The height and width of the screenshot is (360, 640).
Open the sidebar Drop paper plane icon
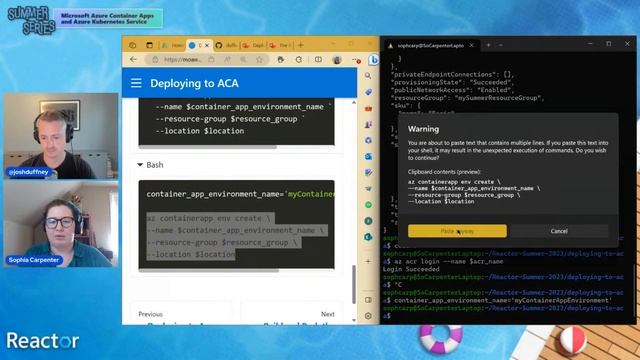(x=368, y=189)
